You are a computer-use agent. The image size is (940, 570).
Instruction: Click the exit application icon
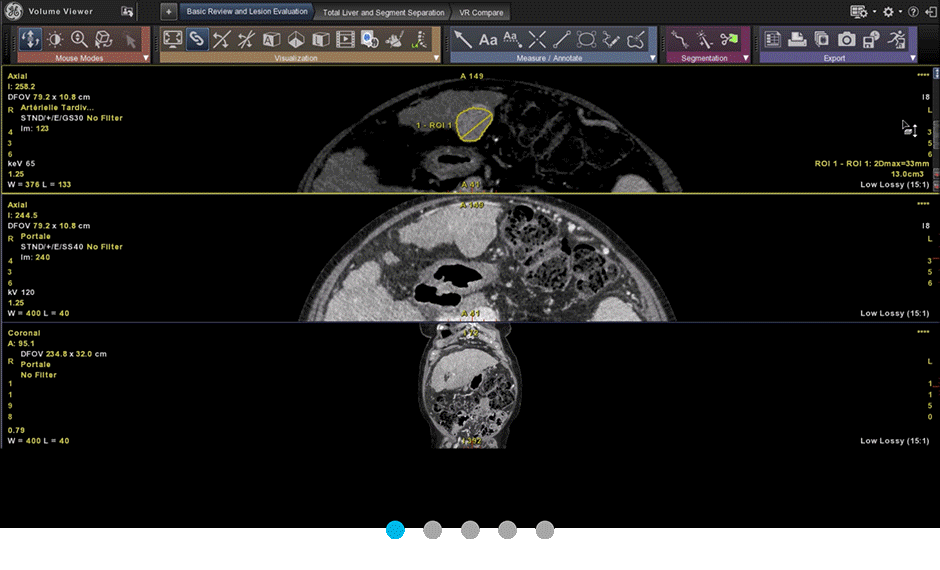pos(931,11)
